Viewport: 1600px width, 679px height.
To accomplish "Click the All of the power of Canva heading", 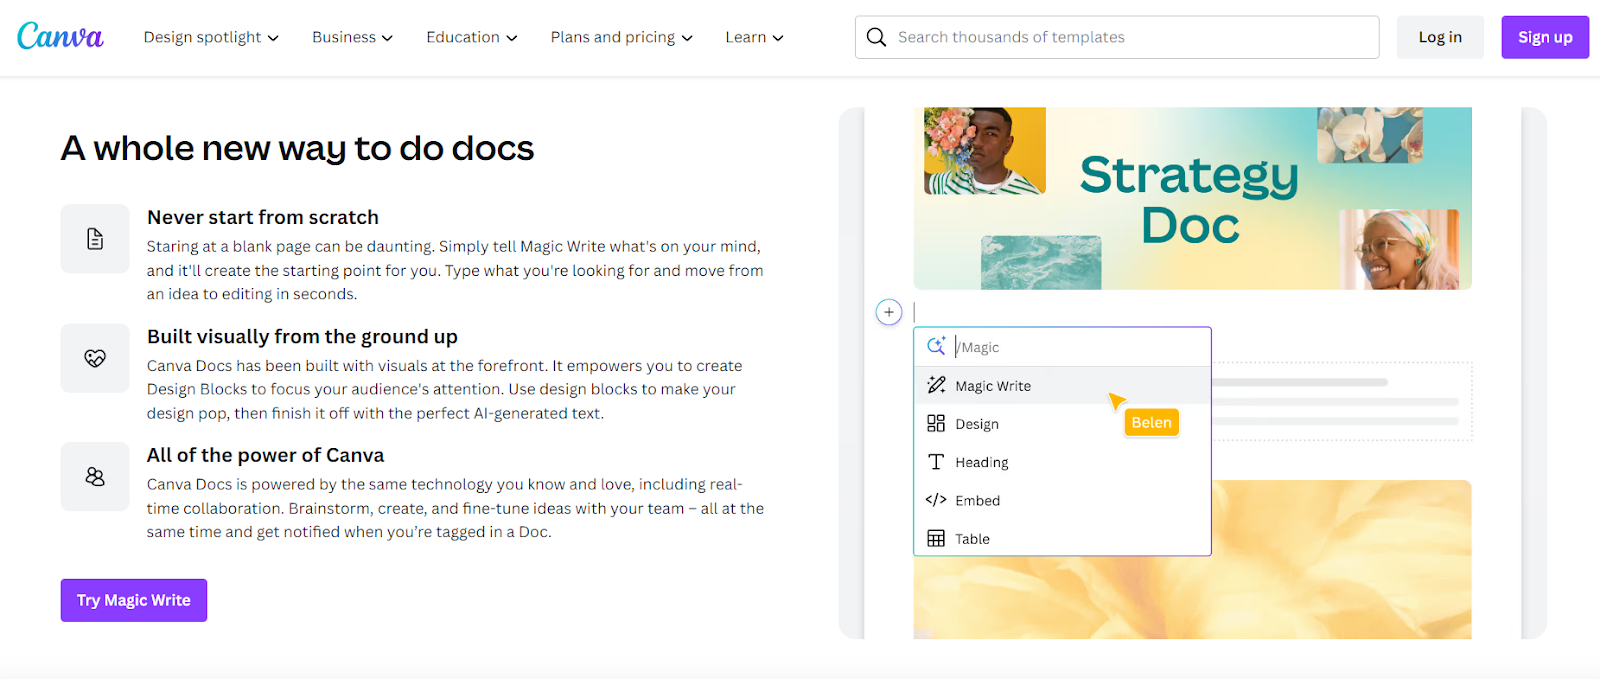I will [265, 455].
